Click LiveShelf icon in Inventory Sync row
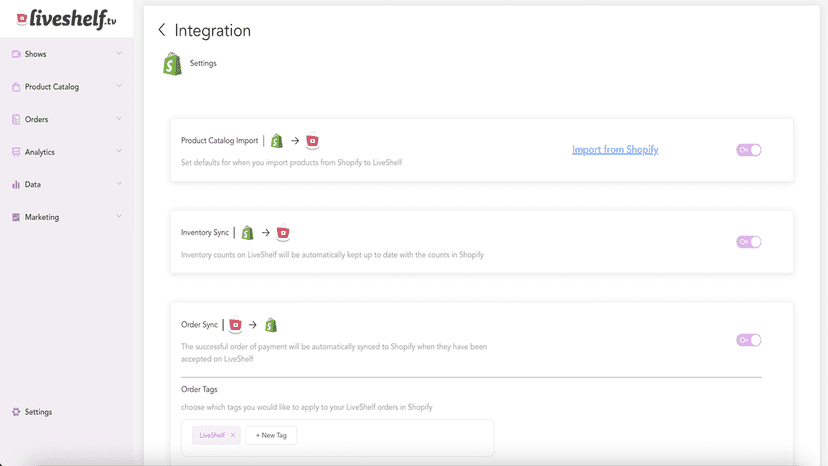Image resolution: width=828 pixels, height=466 pixels. coord(283,233)
